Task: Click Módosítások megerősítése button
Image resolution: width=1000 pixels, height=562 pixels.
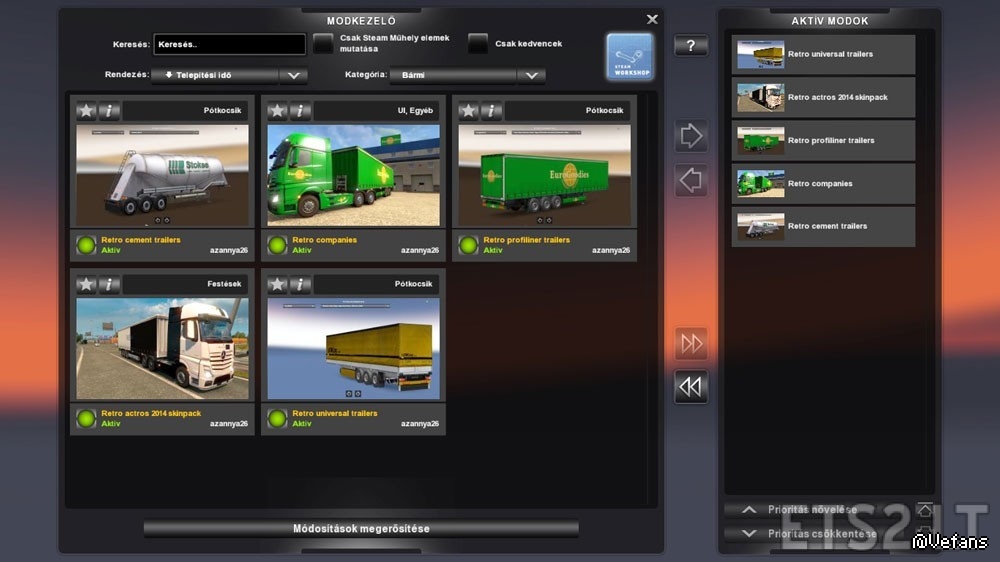Action: (362, 528)
